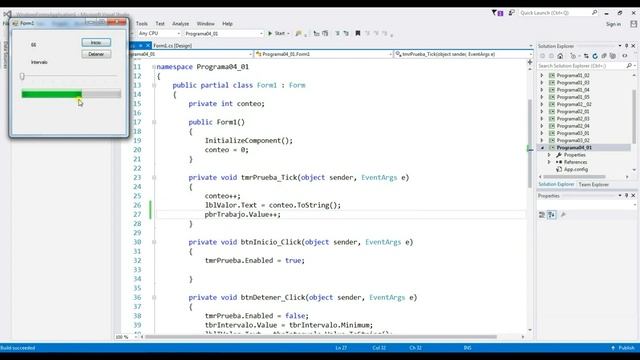
Task: Click the pbrTrabajo.Value++ code line
Action: pos(242,215)
